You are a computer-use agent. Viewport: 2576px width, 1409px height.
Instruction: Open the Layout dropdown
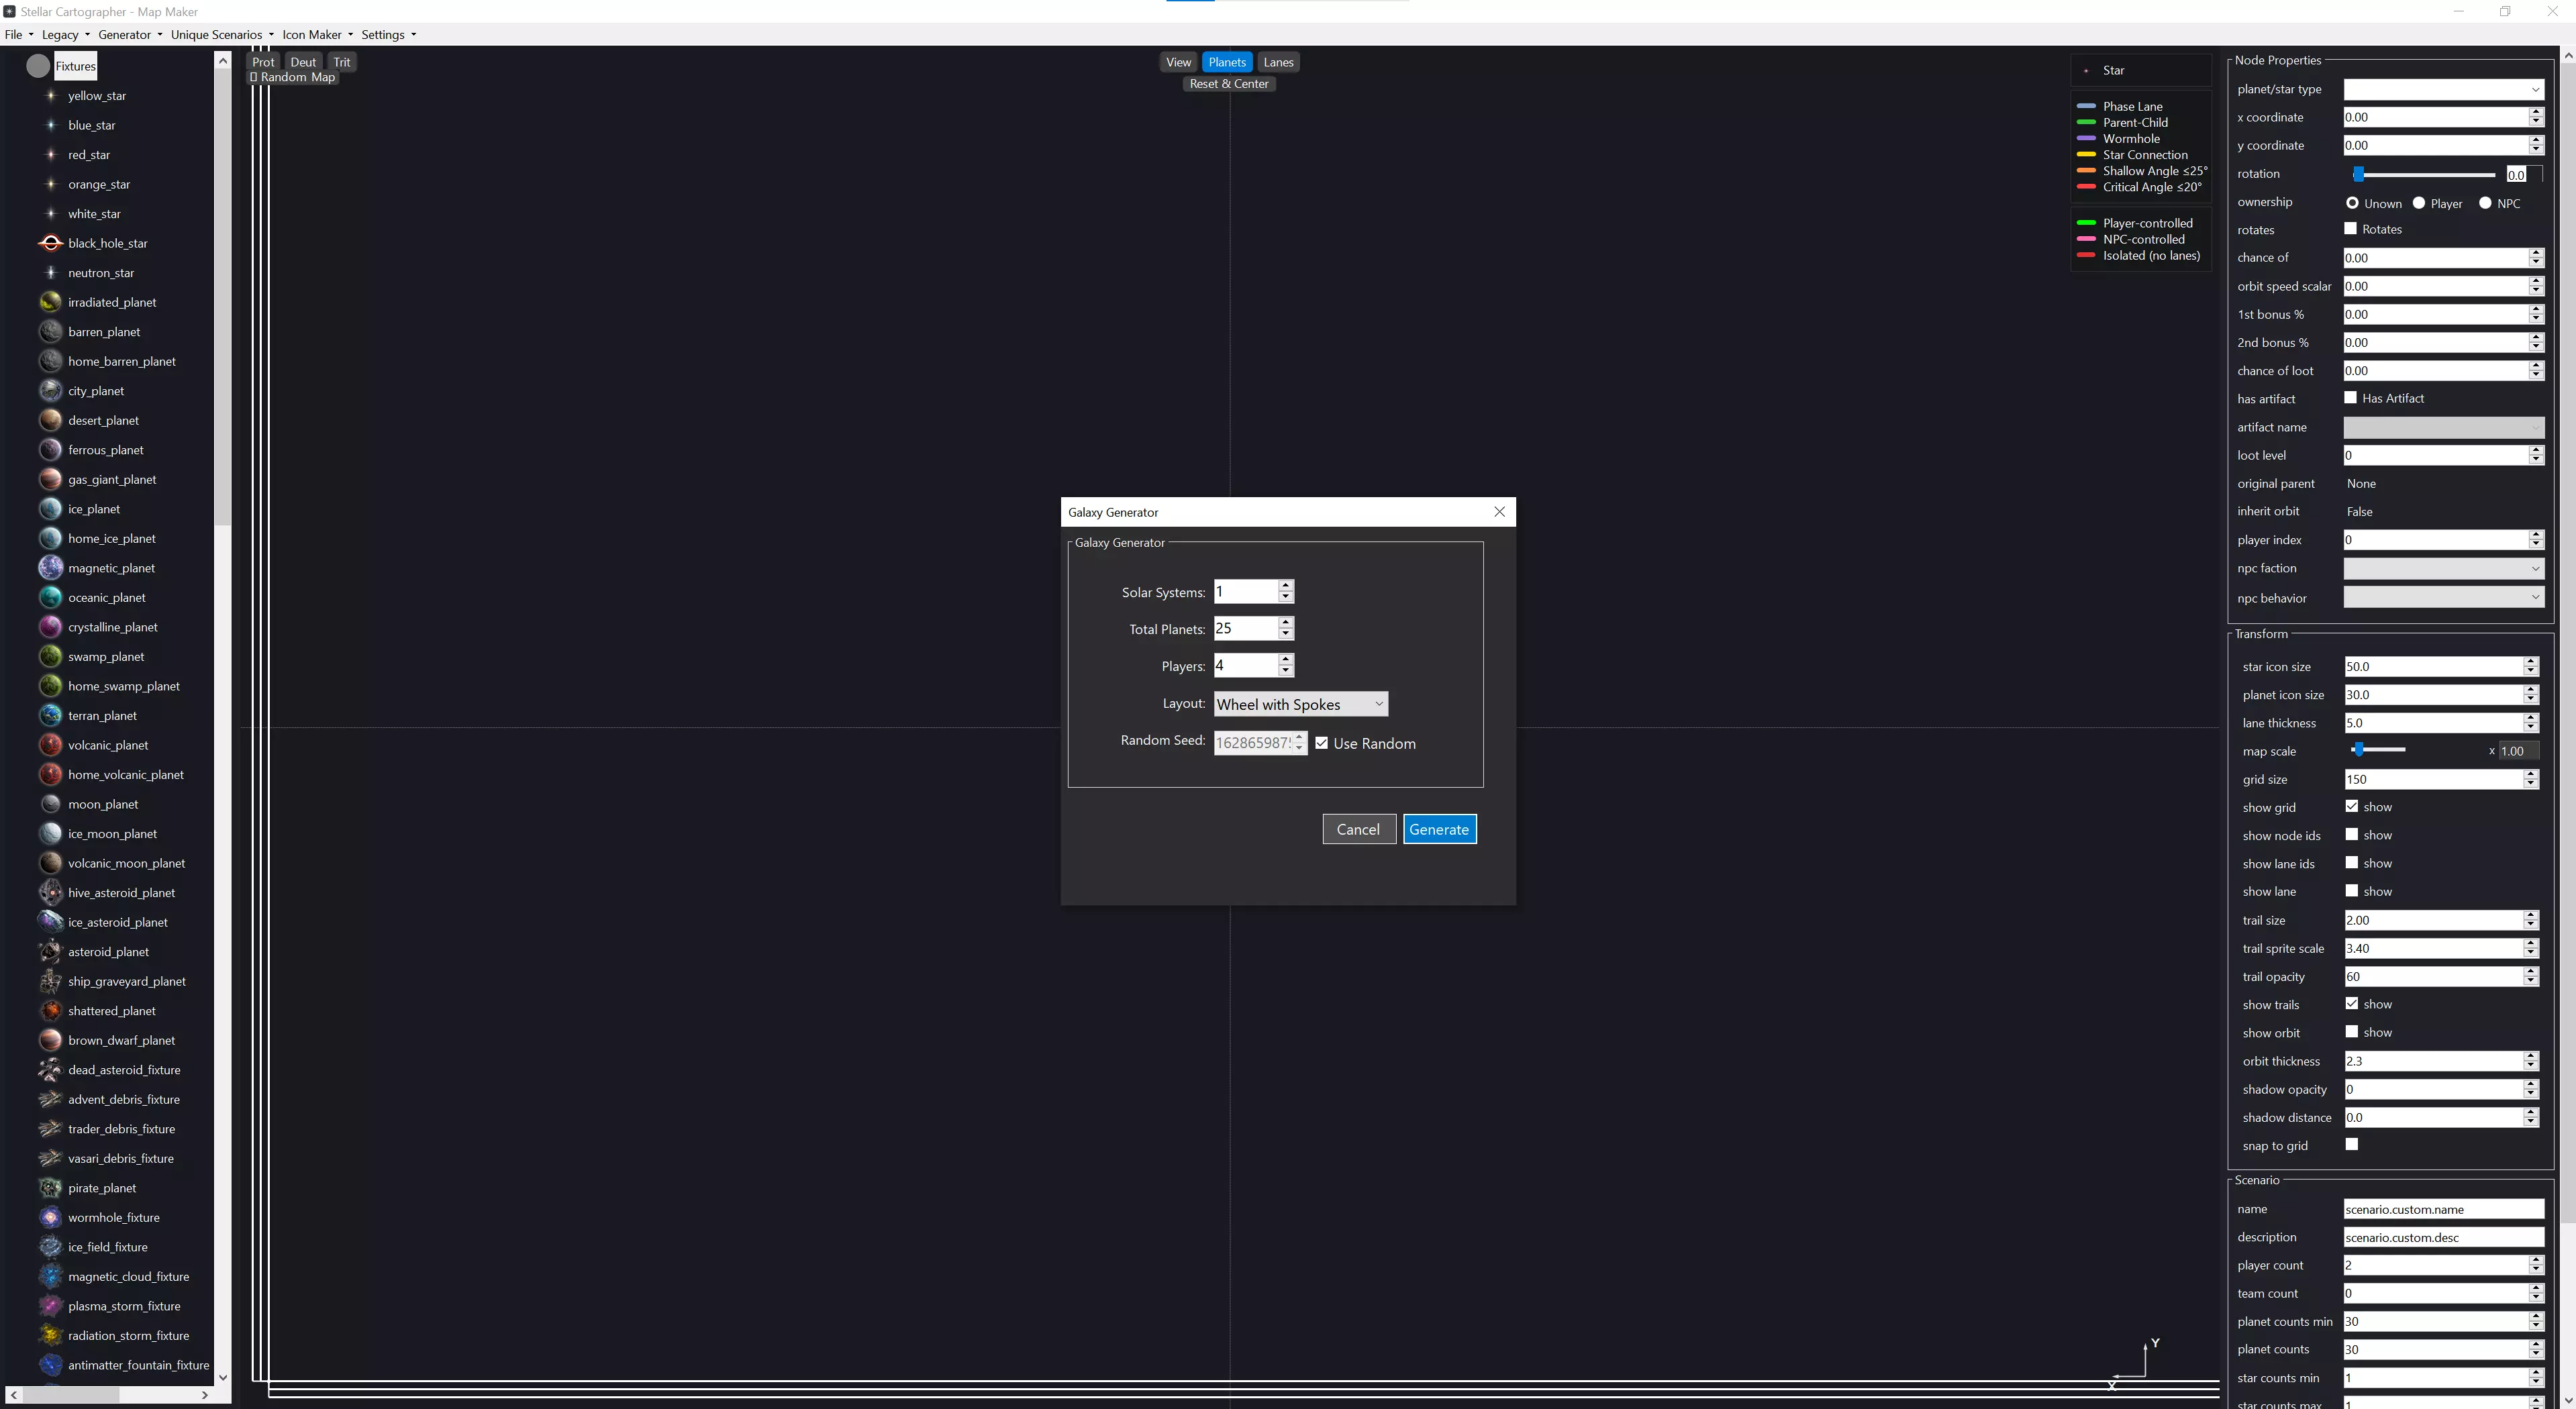pos(1300,704)
